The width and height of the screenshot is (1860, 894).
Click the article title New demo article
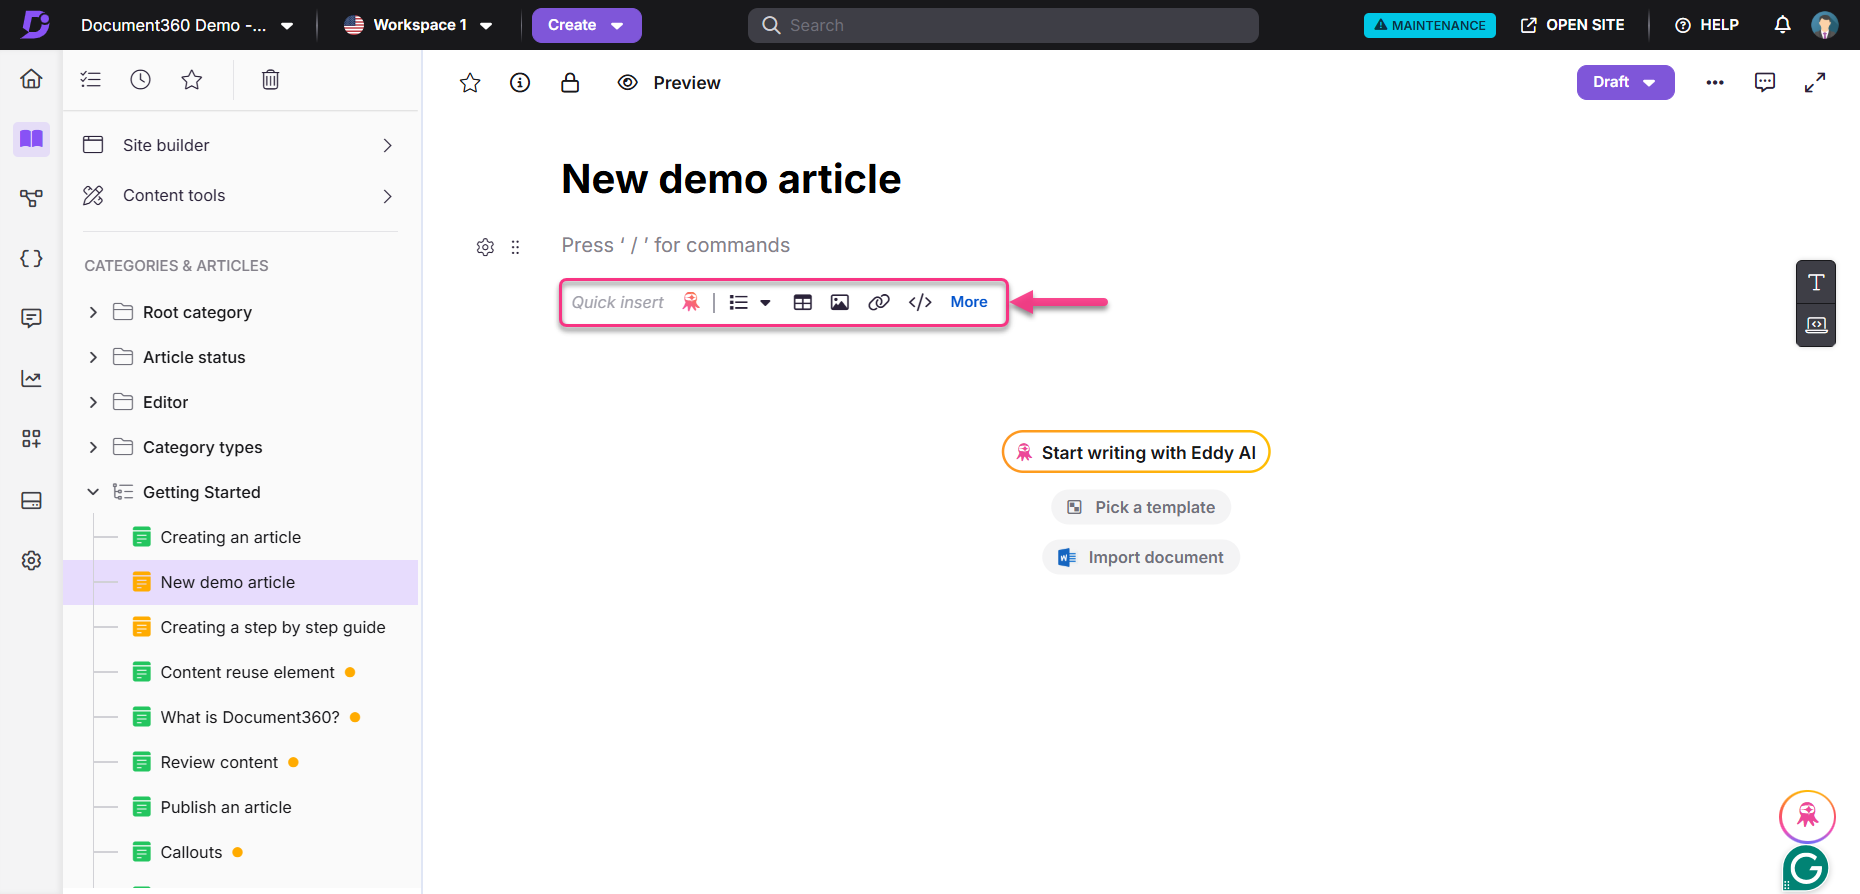pyautogui.click(x=731, y=179)
